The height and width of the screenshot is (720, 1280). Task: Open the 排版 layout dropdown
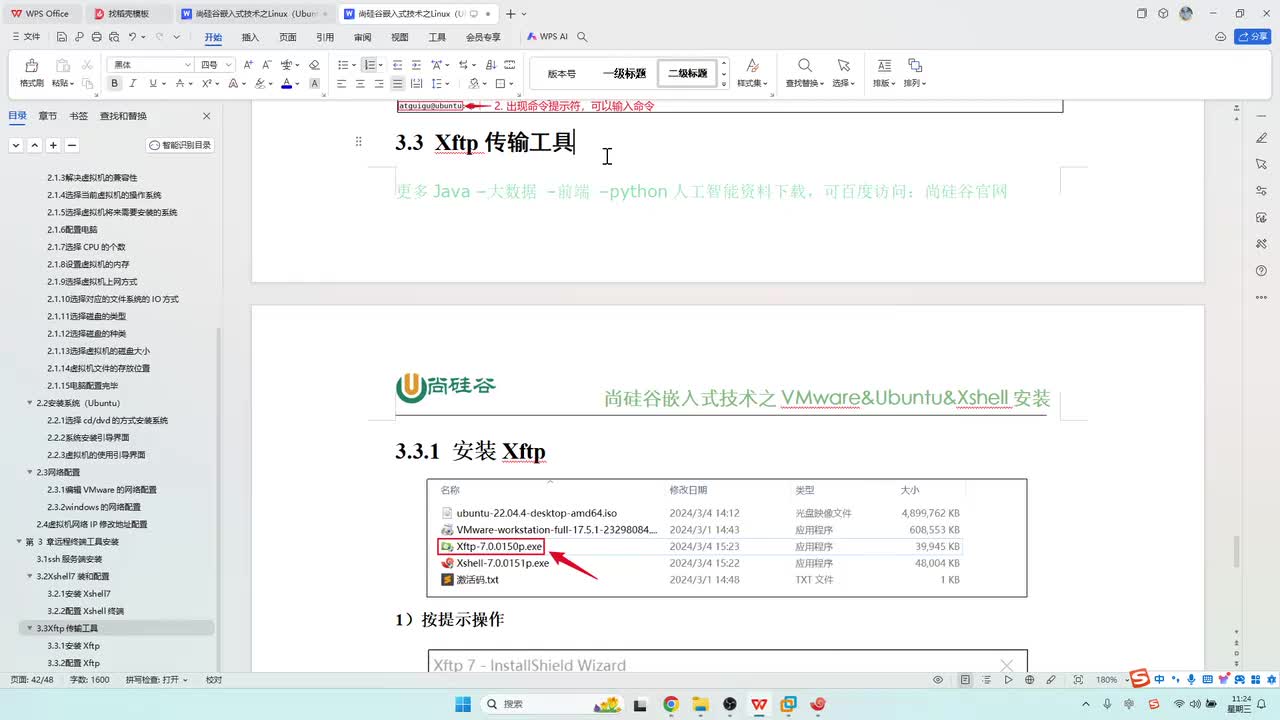click(x=883, y=83)
